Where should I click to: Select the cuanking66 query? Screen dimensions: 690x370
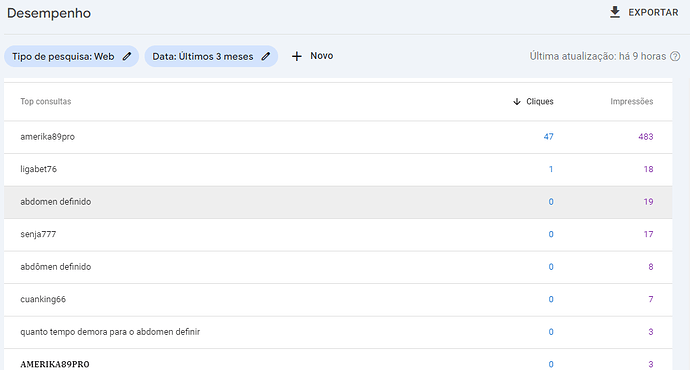click(43, 300)
